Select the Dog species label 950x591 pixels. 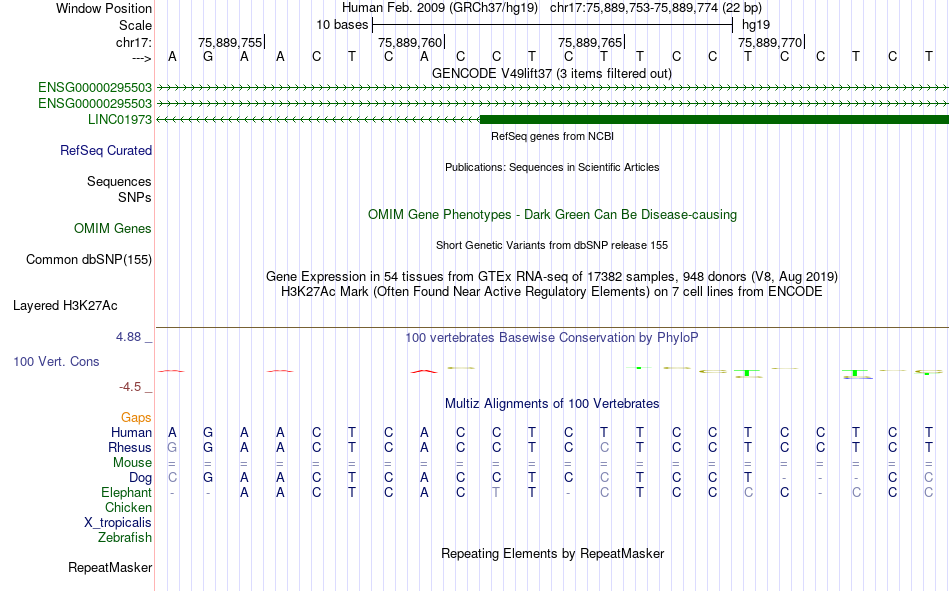[x=141, y=478]
